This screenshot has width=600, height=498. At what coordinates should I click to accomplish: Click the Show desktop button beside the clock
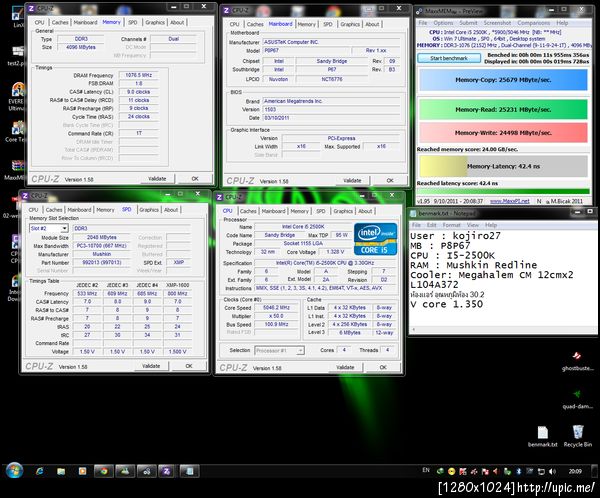(596, 471)
